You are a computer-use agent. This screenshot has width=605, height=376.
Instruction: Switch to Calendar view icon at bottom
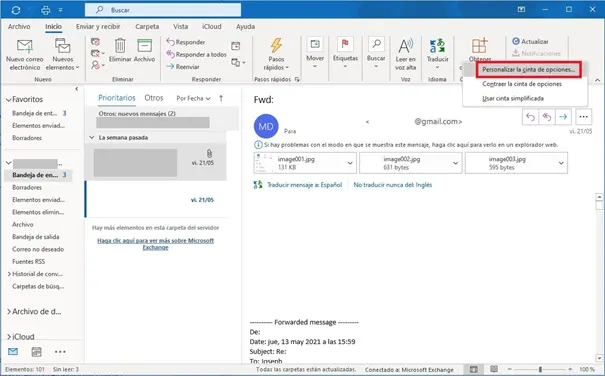[x=36, y=352]
